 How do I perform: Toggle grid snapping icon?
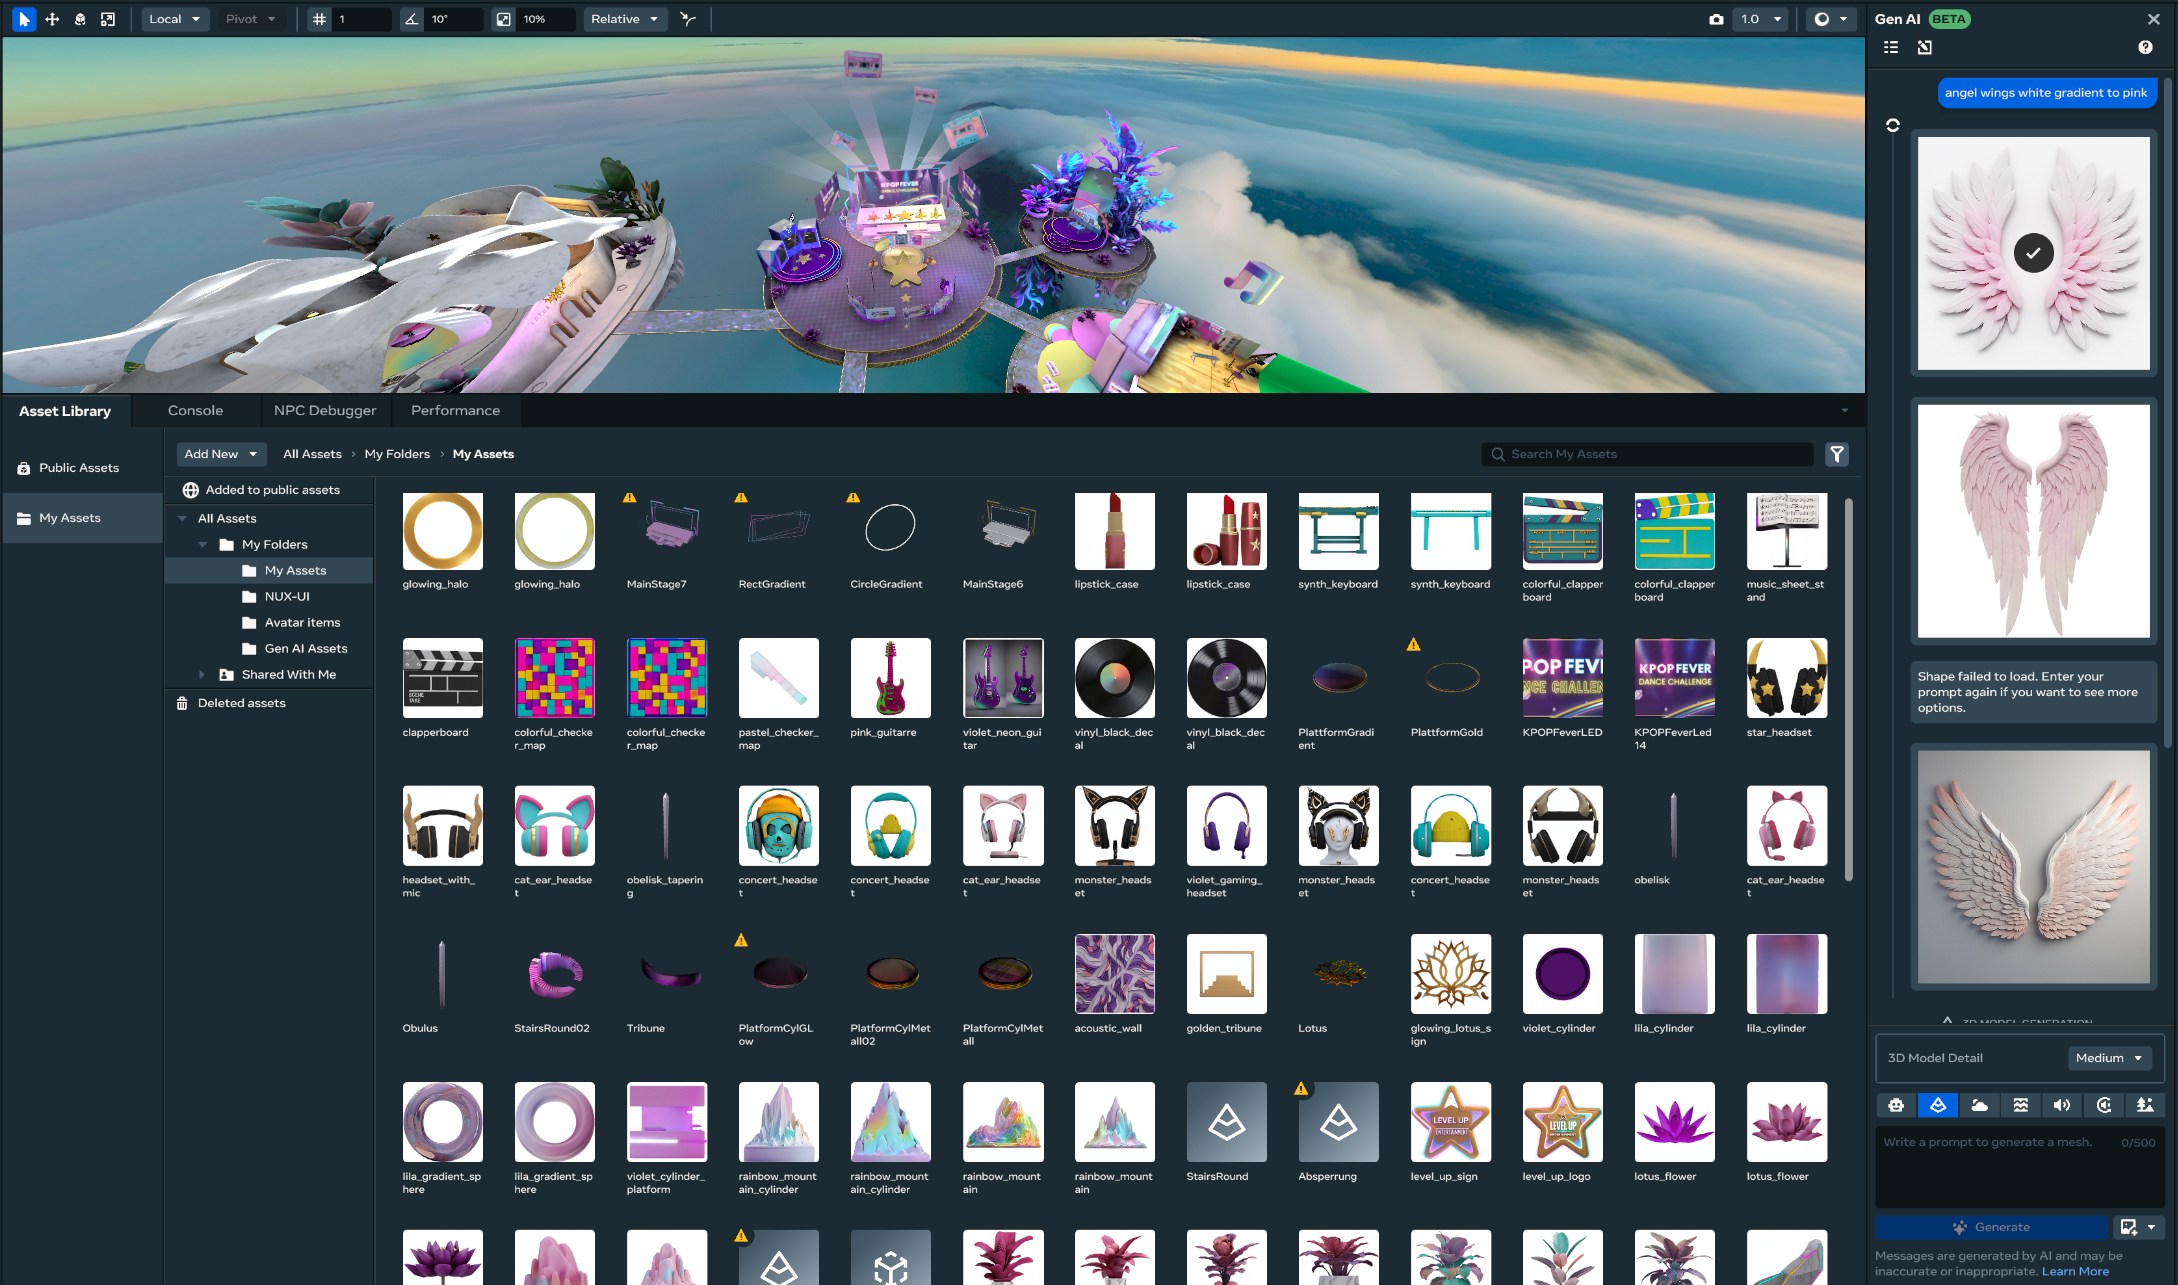(x=319, y=19)
